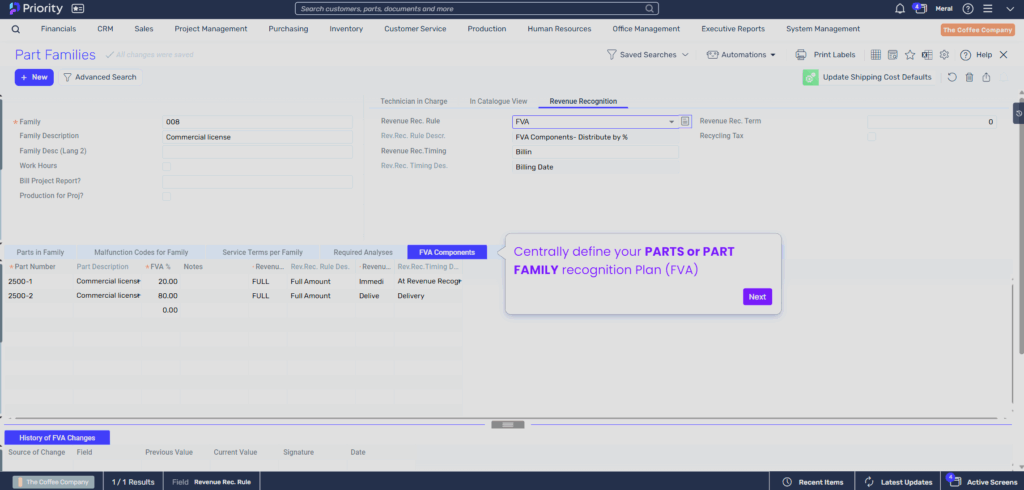1024x490 pixels.
Task: Open the Financials menu
Action: 58,29
